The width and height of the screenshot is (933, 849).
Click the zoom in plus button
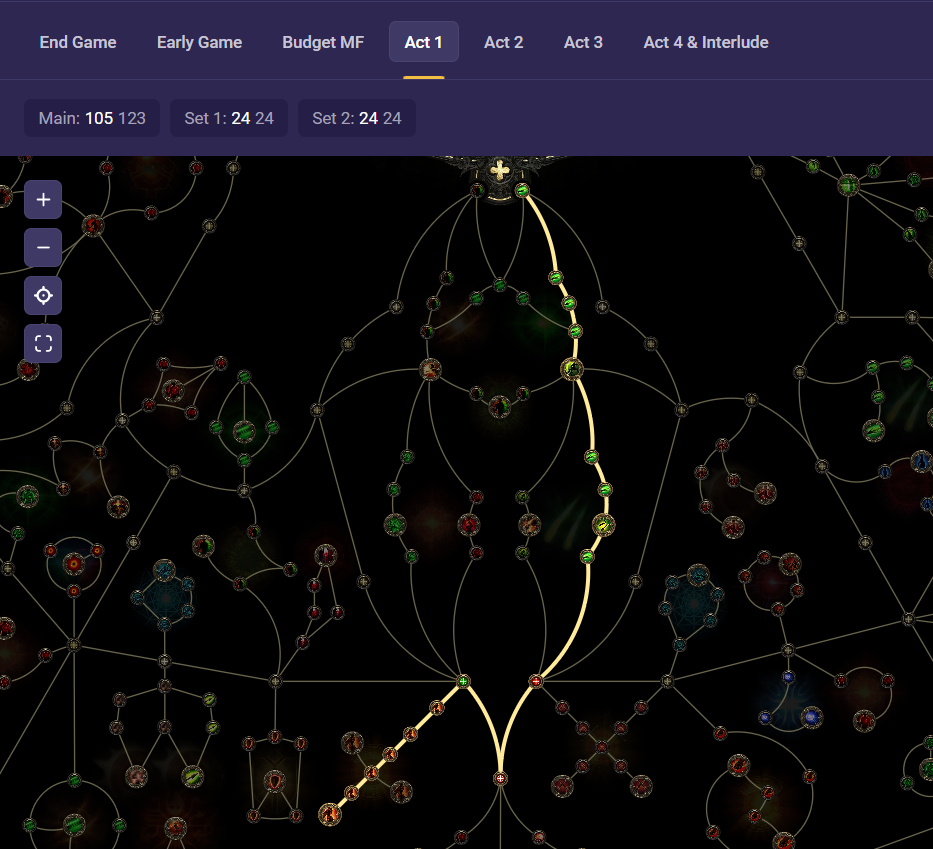point(43,200)
